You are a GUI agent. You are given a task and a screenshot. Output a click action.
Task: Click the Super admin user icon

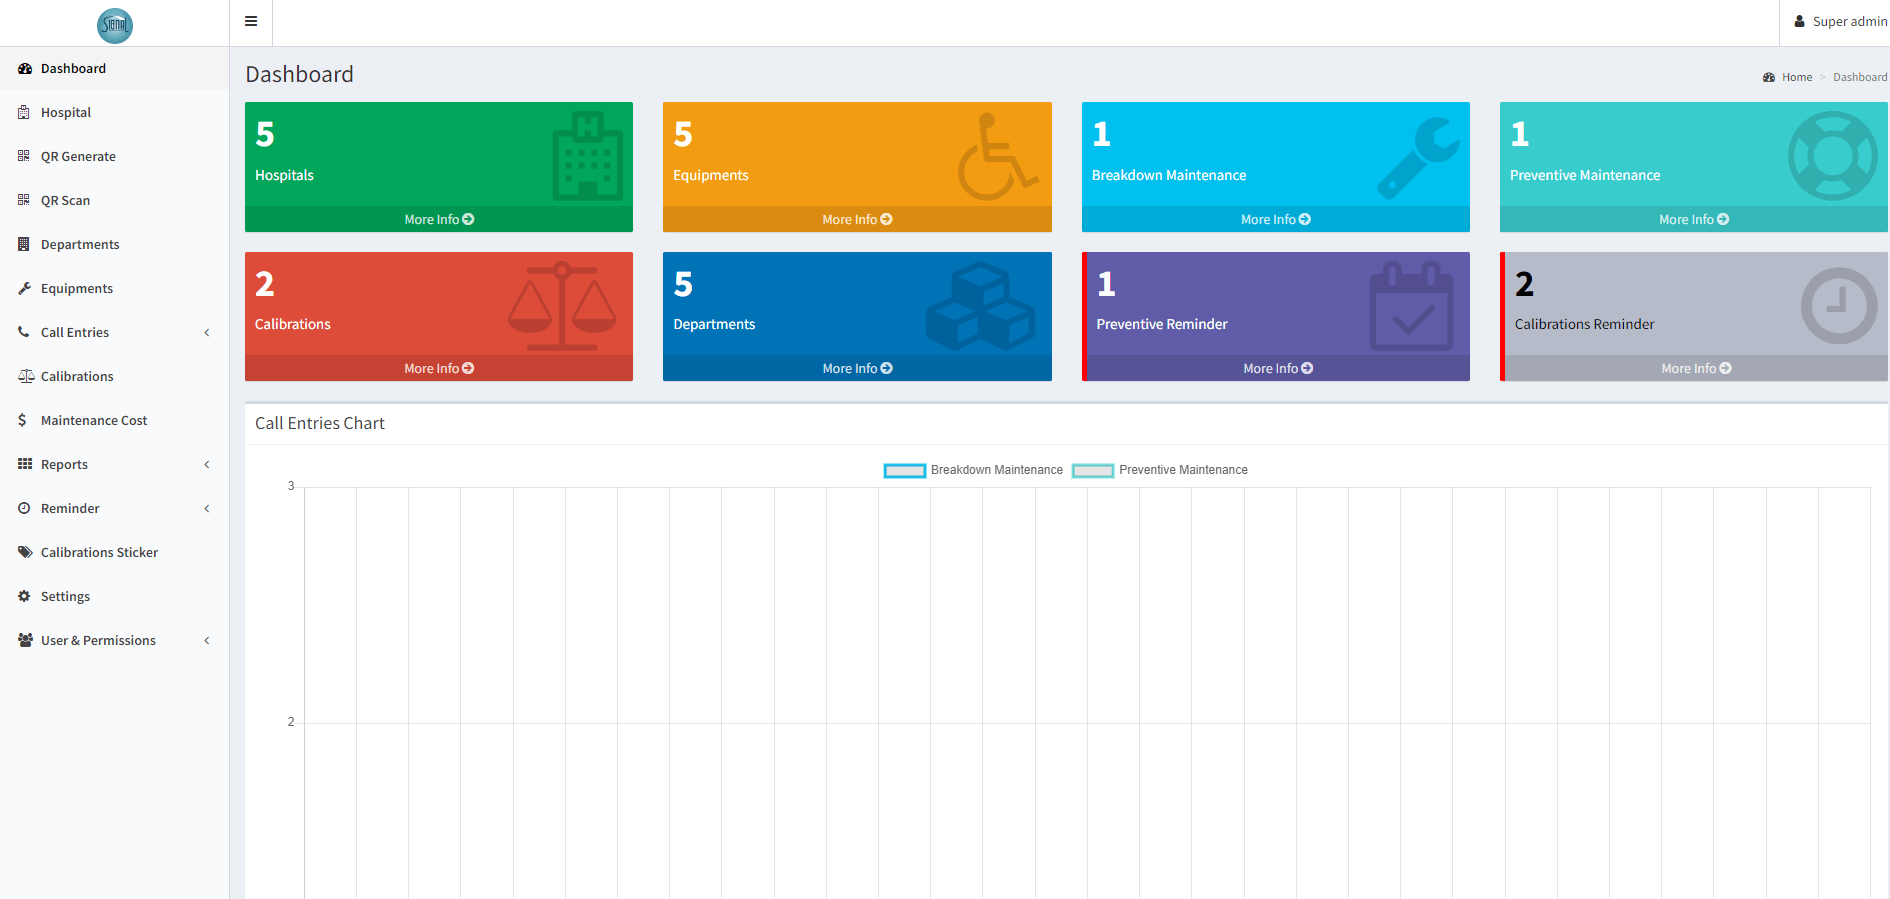1800,21
